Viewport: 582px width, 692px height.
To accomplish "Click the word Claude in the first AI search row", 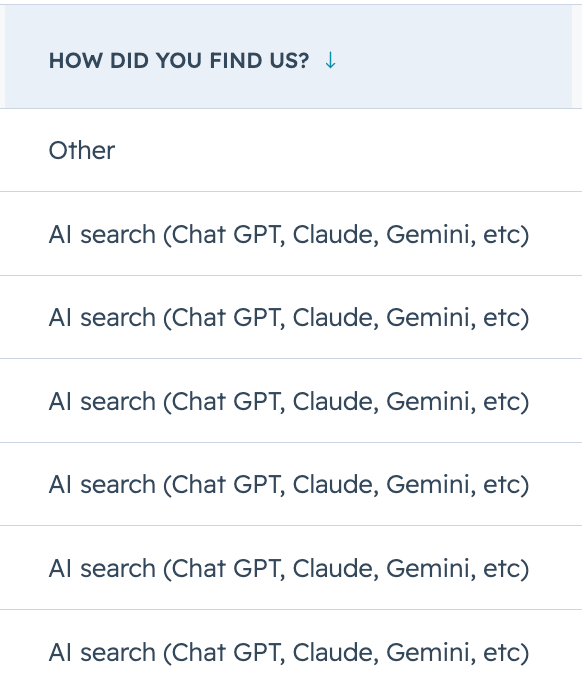I will tap(336, 234).
